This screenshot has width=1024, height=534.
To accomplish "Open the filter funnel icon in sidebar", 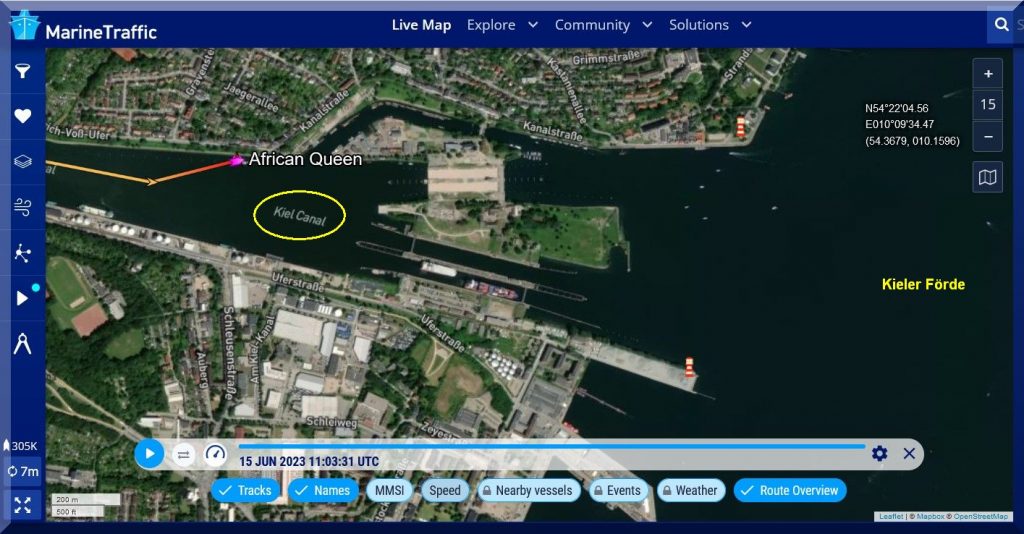I will pyautogui.click(x=22, y=71).
